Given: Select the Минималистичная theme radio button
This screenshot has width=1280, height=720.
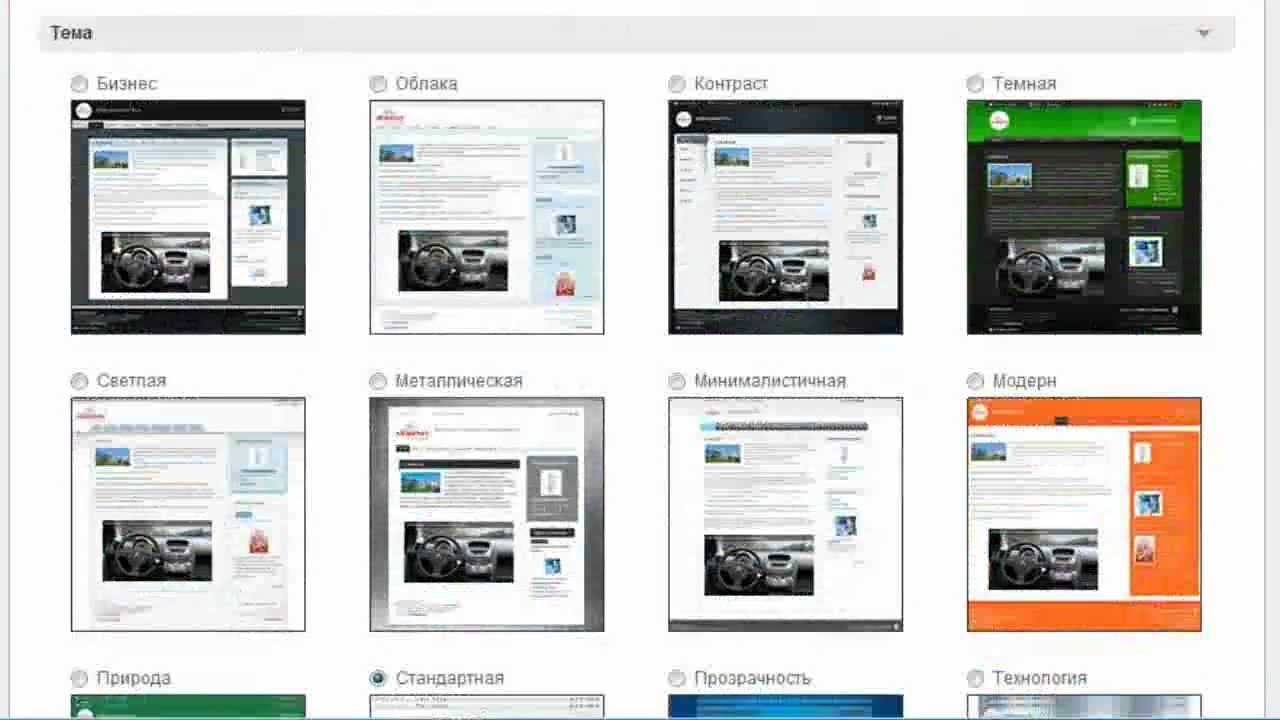Looking at the screenshot, I should tap(677, 381).
